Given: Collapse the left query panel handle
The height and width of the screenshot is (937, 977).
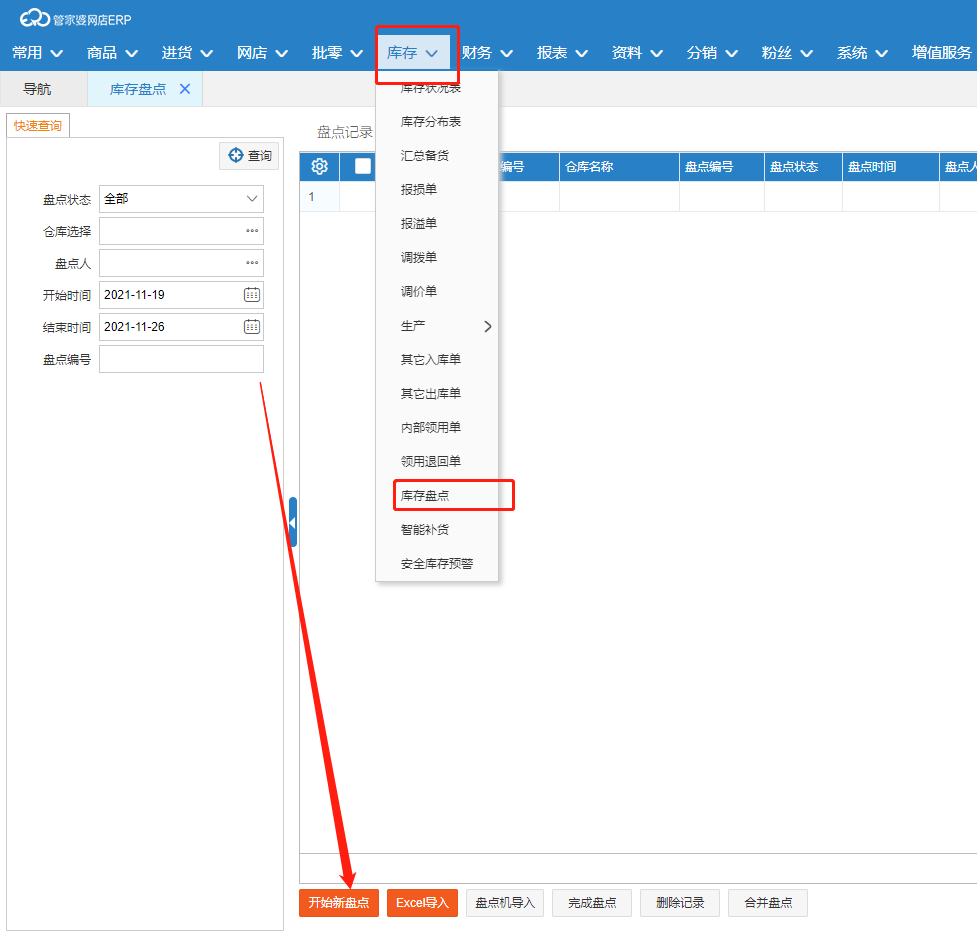Looking at the screenshot, I should click(293, 522).
